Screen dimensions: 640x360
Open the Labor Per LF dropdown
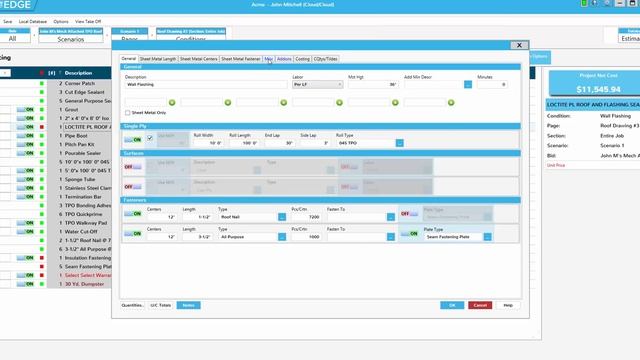point(318,84)
